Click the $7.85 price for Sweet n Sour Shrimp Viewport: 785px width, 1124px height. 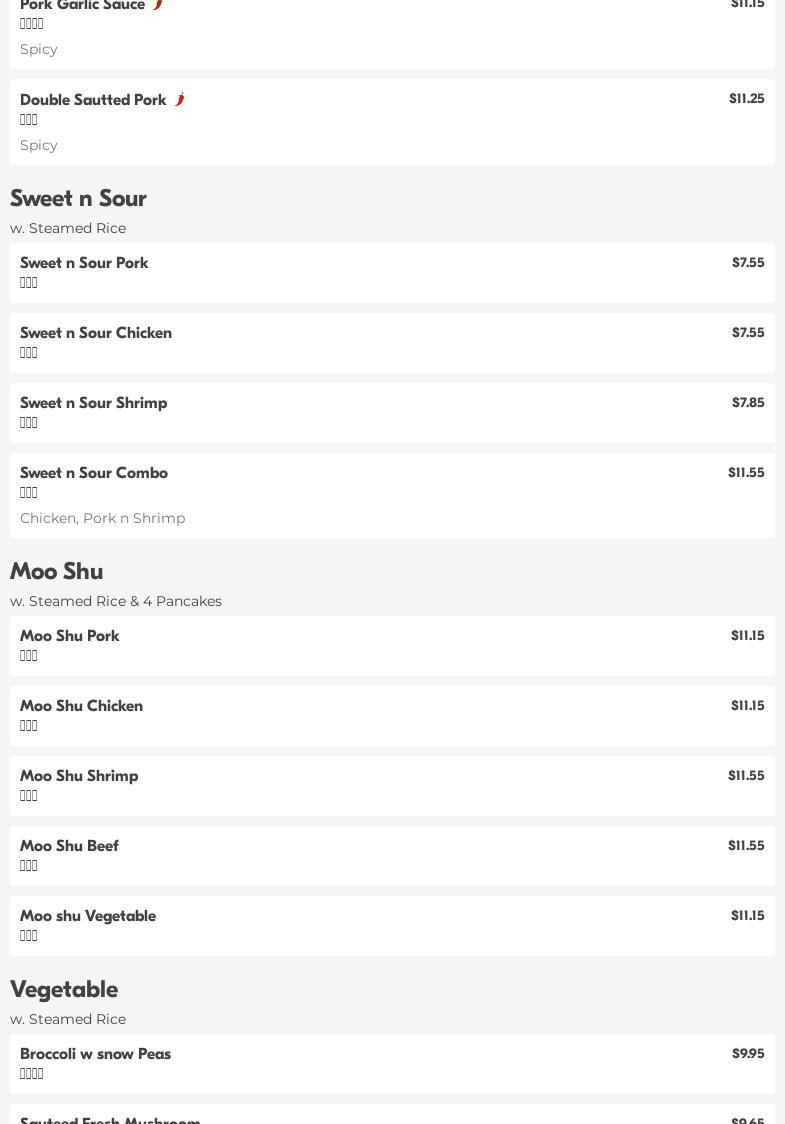748,403
